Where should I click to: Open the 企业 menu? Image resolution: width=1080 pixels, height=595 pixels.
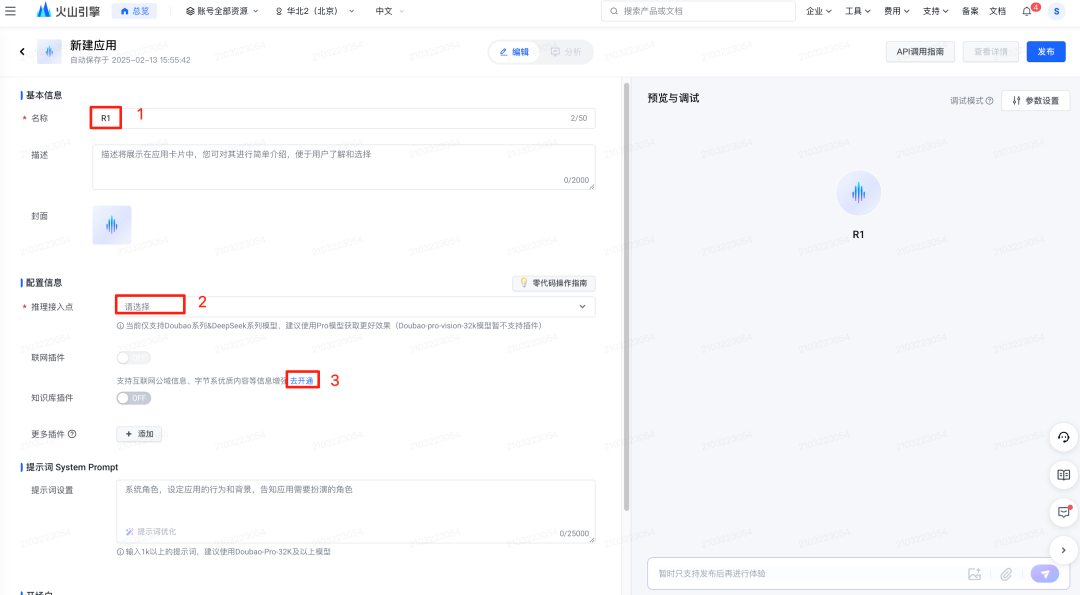(x=818, y=11)
